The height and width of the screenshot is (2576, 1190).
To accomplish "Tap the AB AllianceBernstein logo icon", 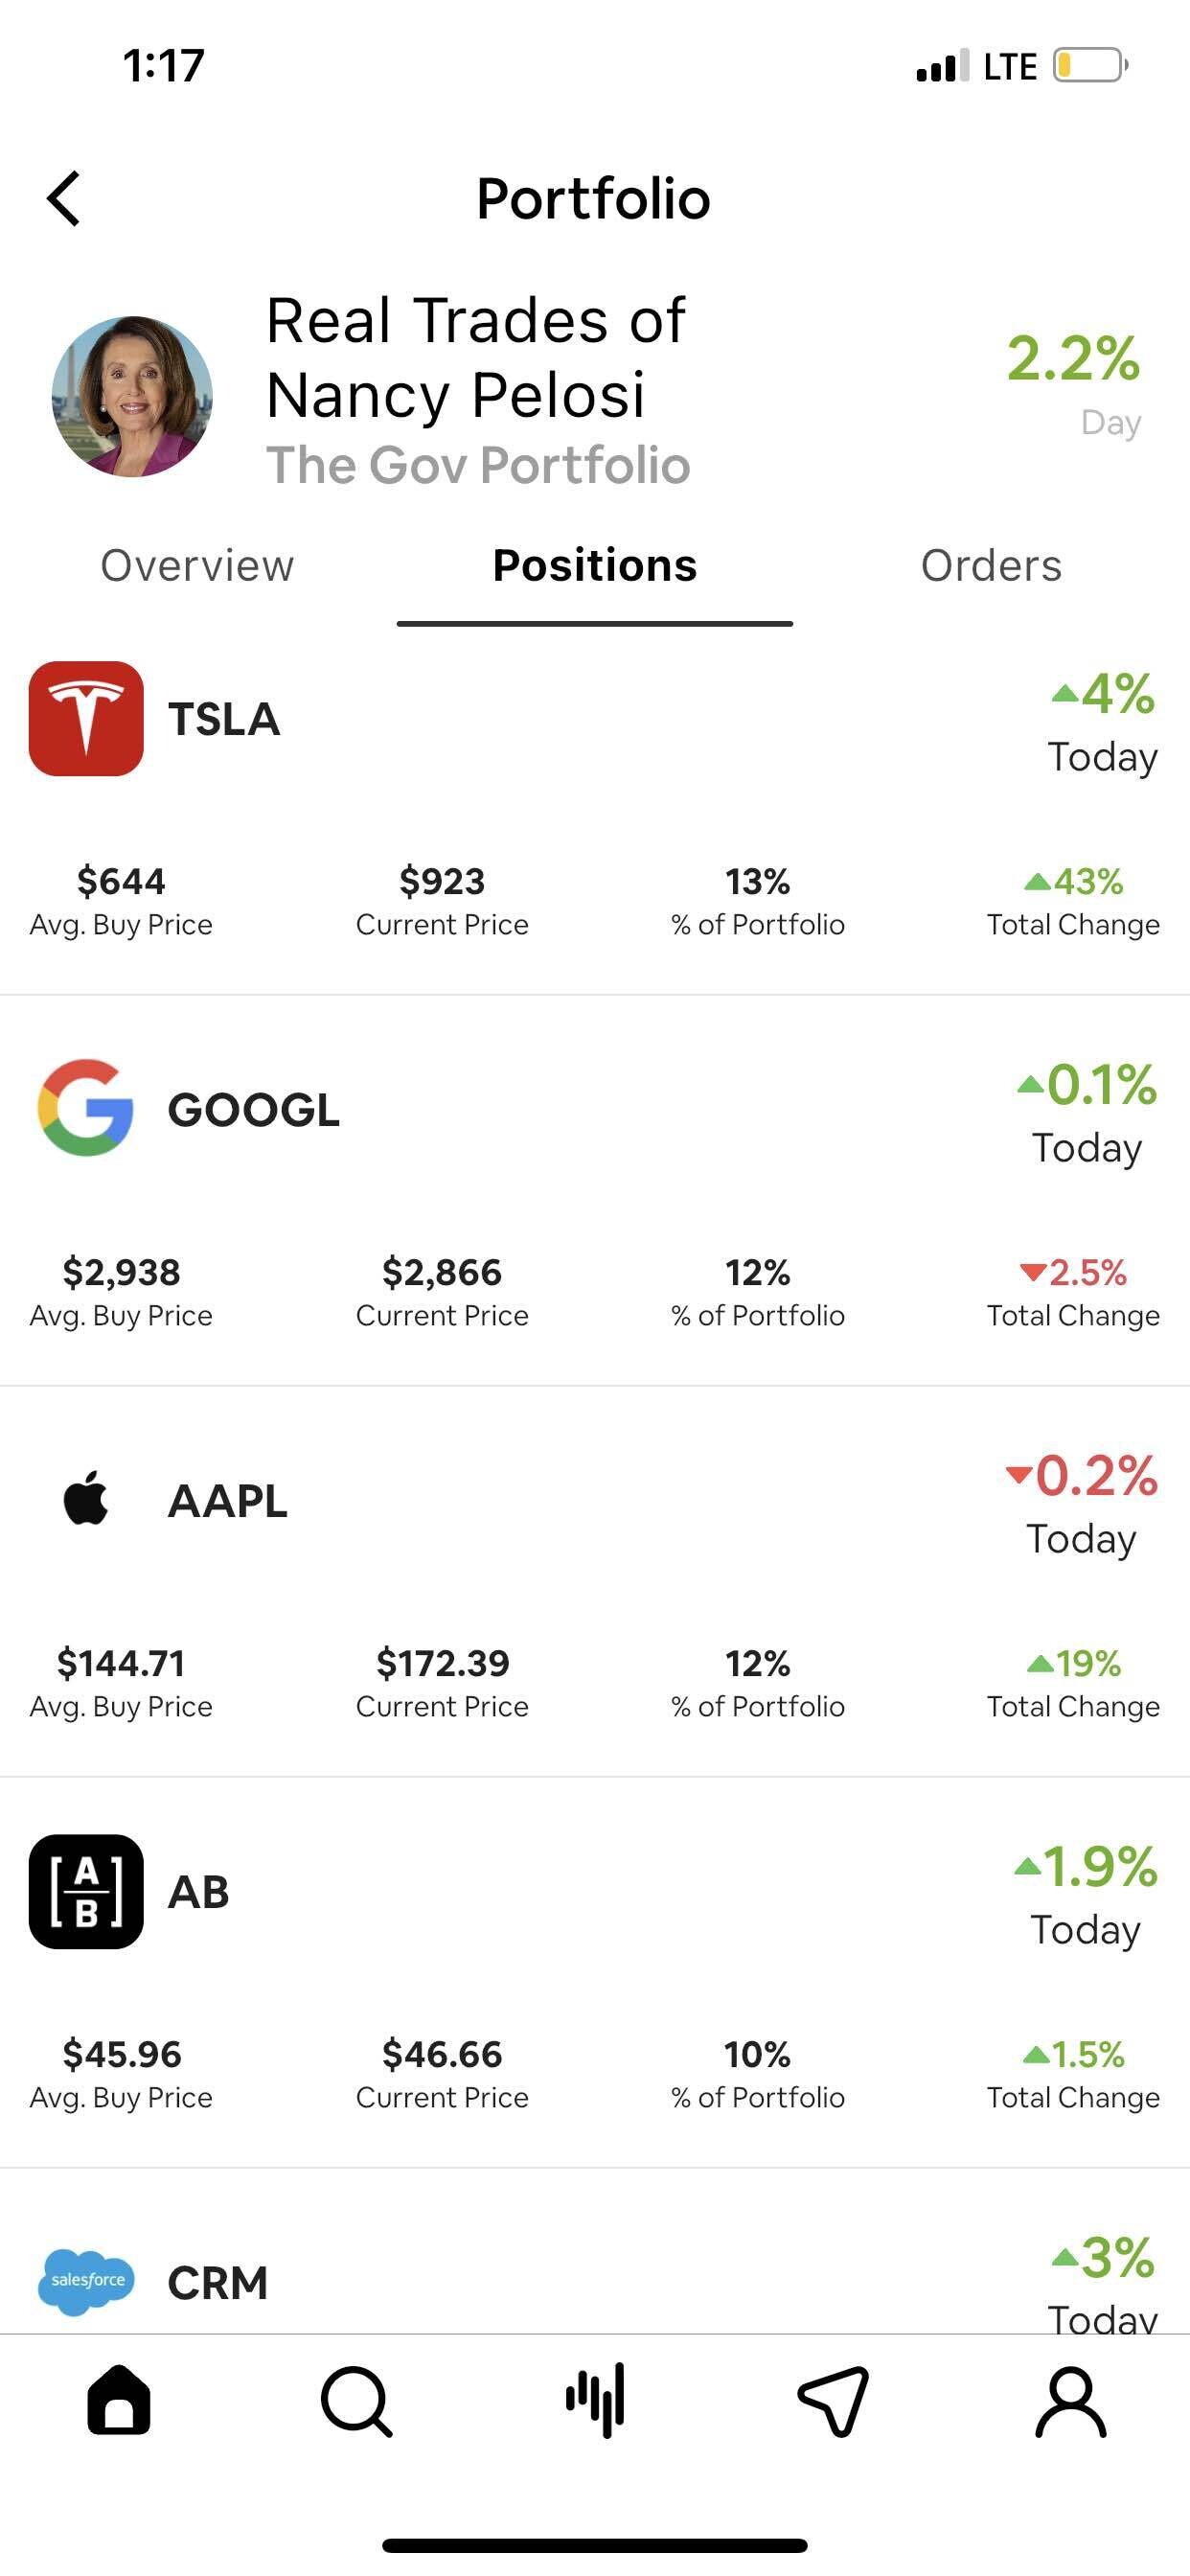I will 86,1891.
